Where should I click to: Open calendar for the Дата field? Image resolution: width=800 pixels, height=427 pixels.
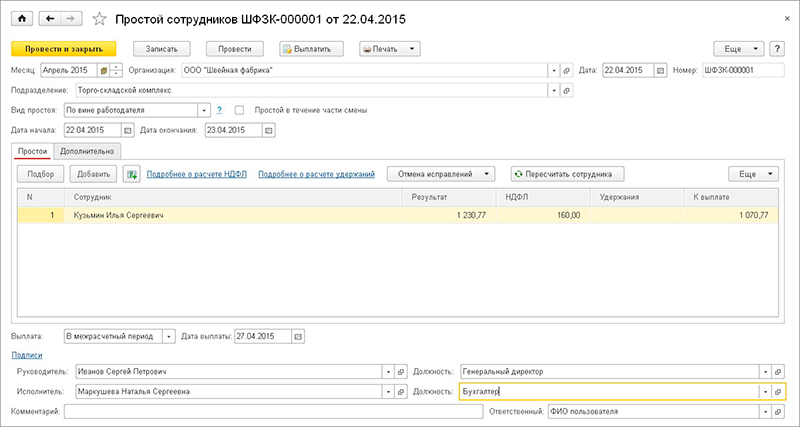[x=661, y=70]
